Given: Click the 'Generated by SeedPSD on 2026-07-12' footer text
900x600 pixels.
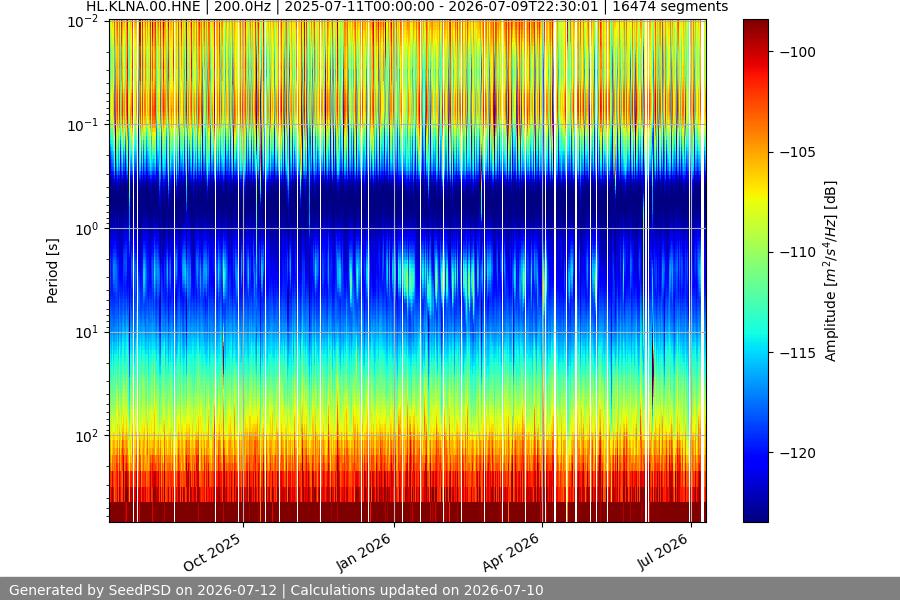Looking at the screenshot, I should point(143,590).
